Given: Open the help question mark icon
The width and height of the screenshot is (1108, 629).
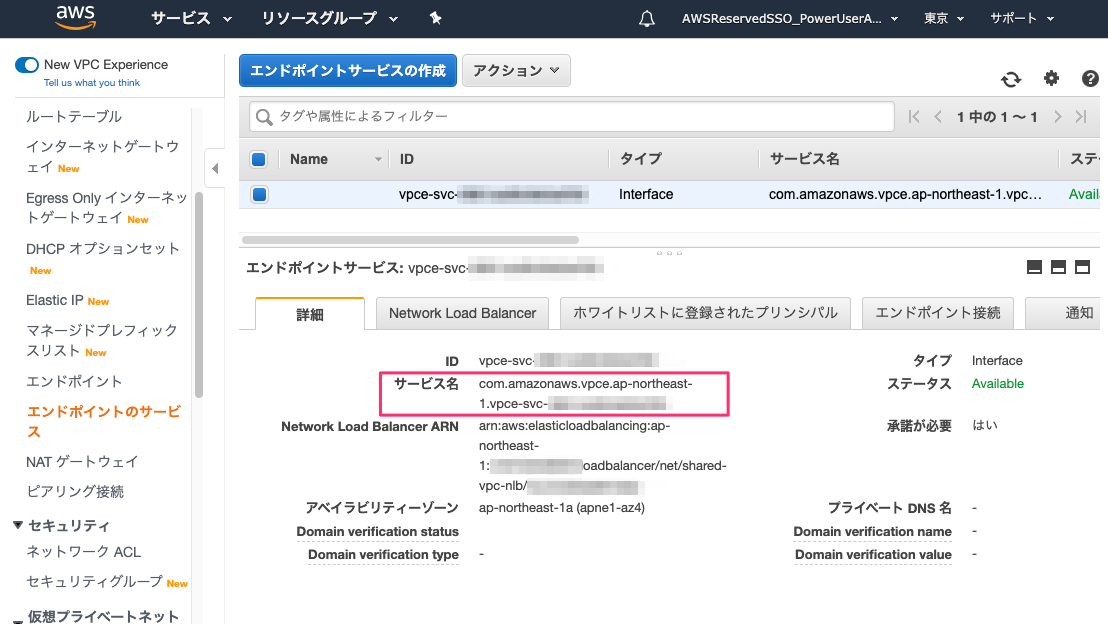Looking at the screenshot, I should pos(1090,78).
